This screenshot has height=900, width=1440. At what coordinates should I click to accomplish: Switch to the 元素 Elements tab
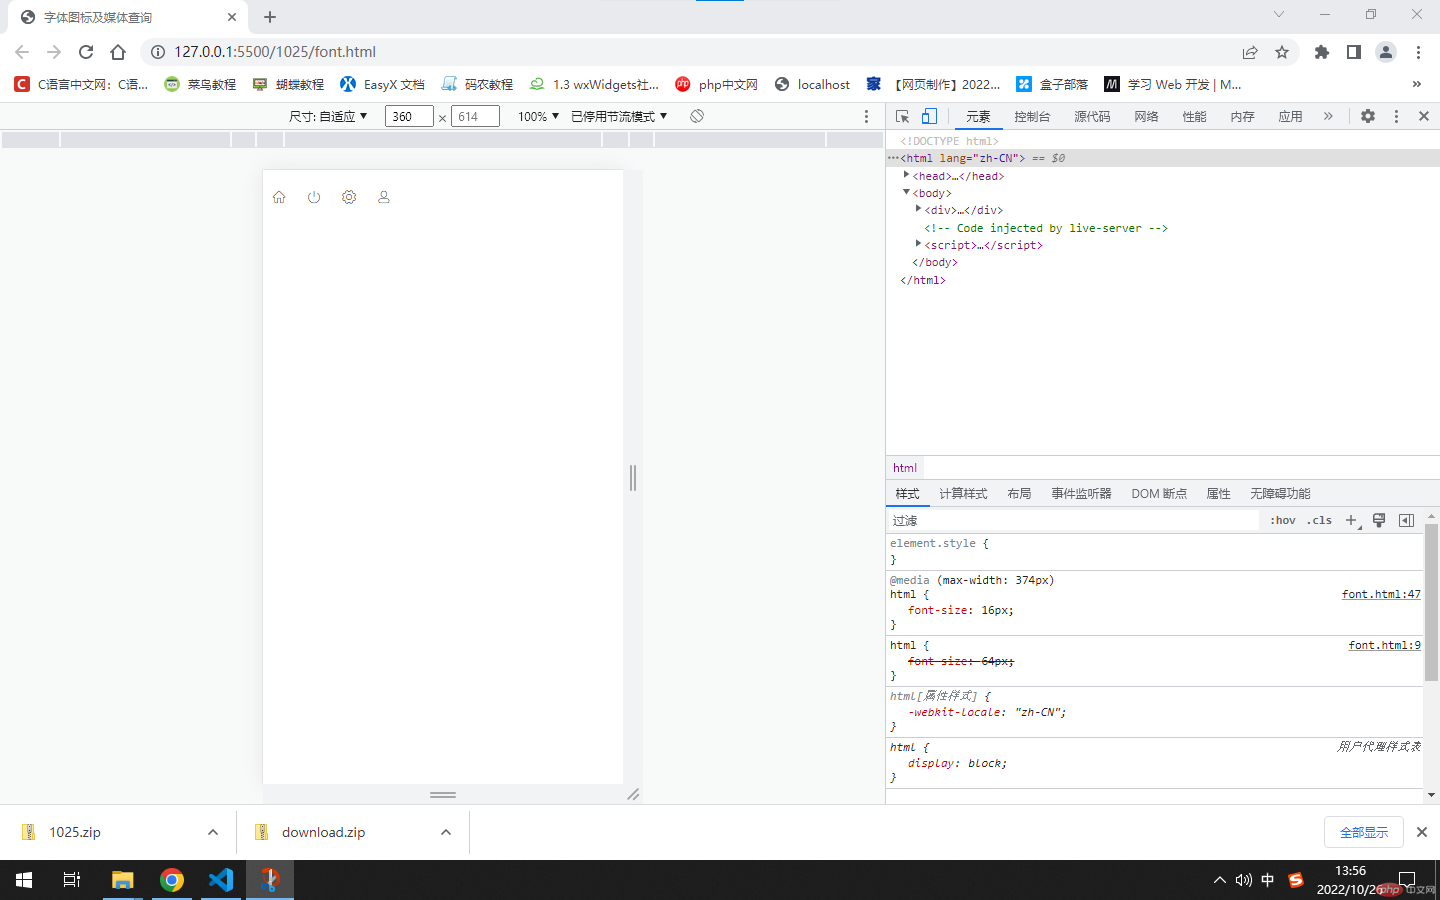coord(978,116)
